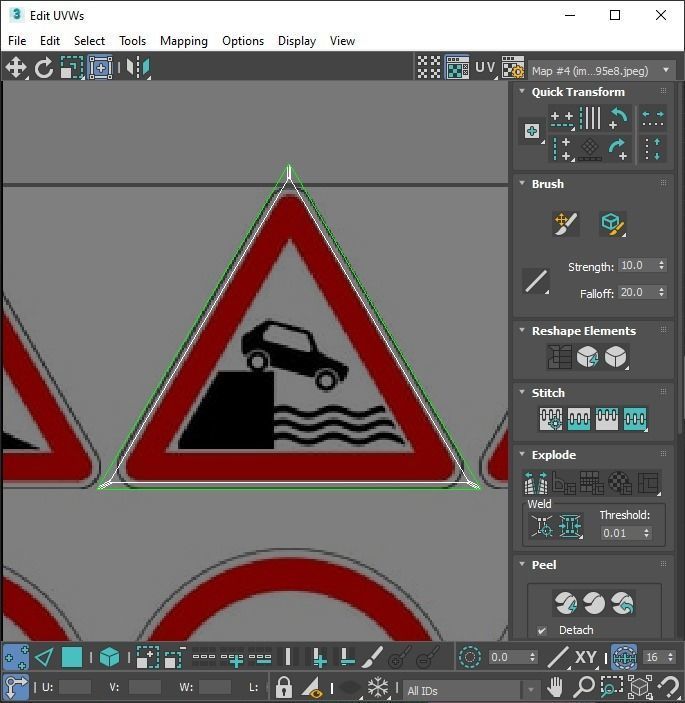The height and width of the screenshot is (703, 685).
Task: Select the Paint Move brush tool
Action: [x=566, y=224]
